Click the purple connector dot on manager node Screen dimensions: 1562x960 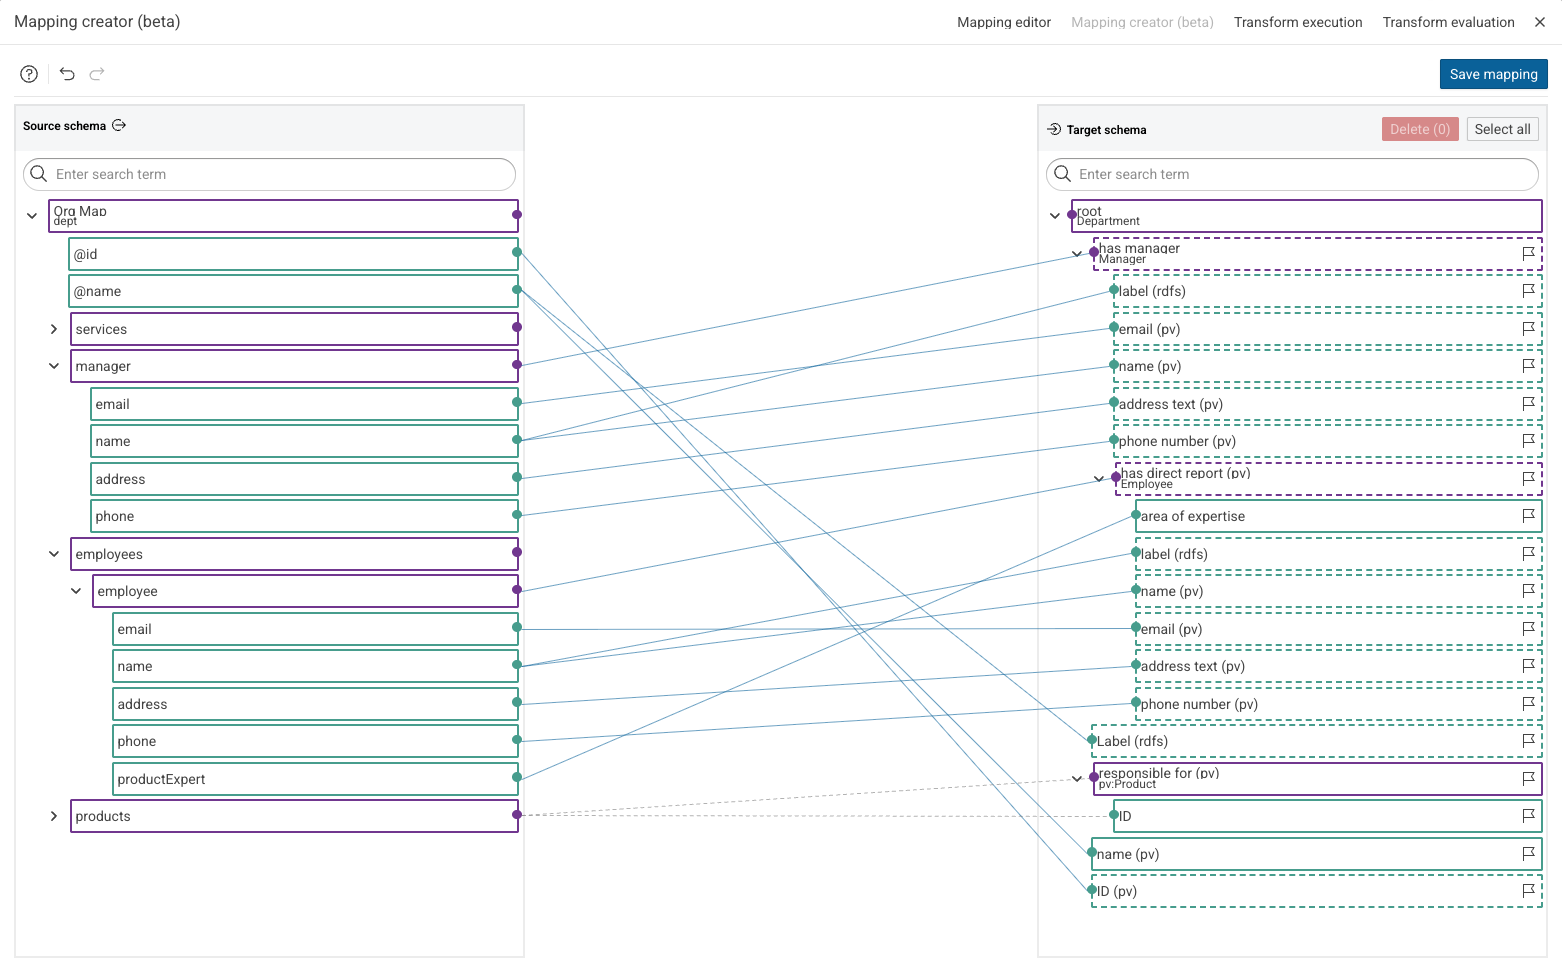517,365
